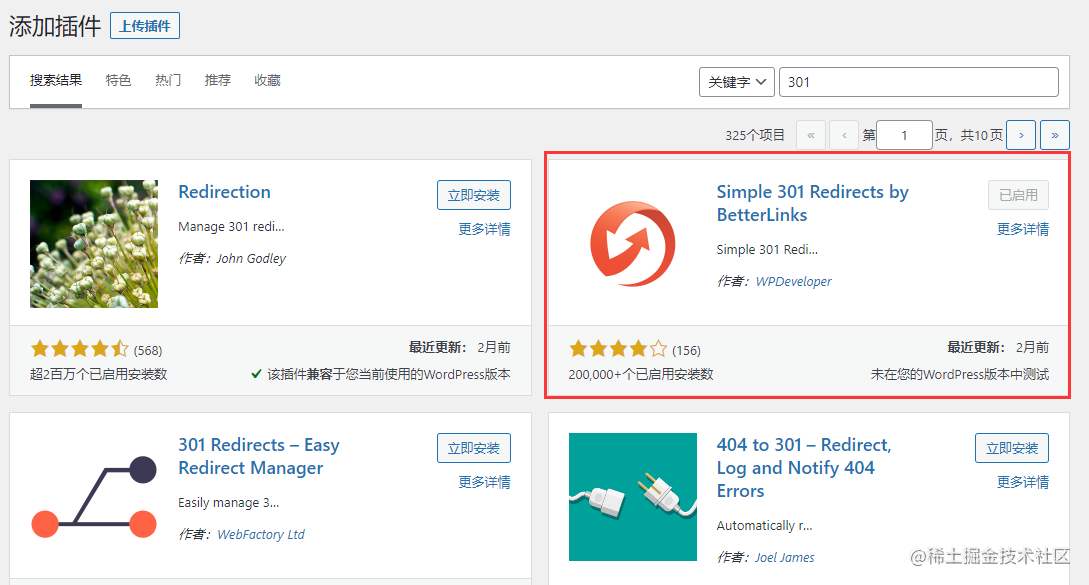Open the 热门 popular tab
1089x585 pixels.
point(168,81)
